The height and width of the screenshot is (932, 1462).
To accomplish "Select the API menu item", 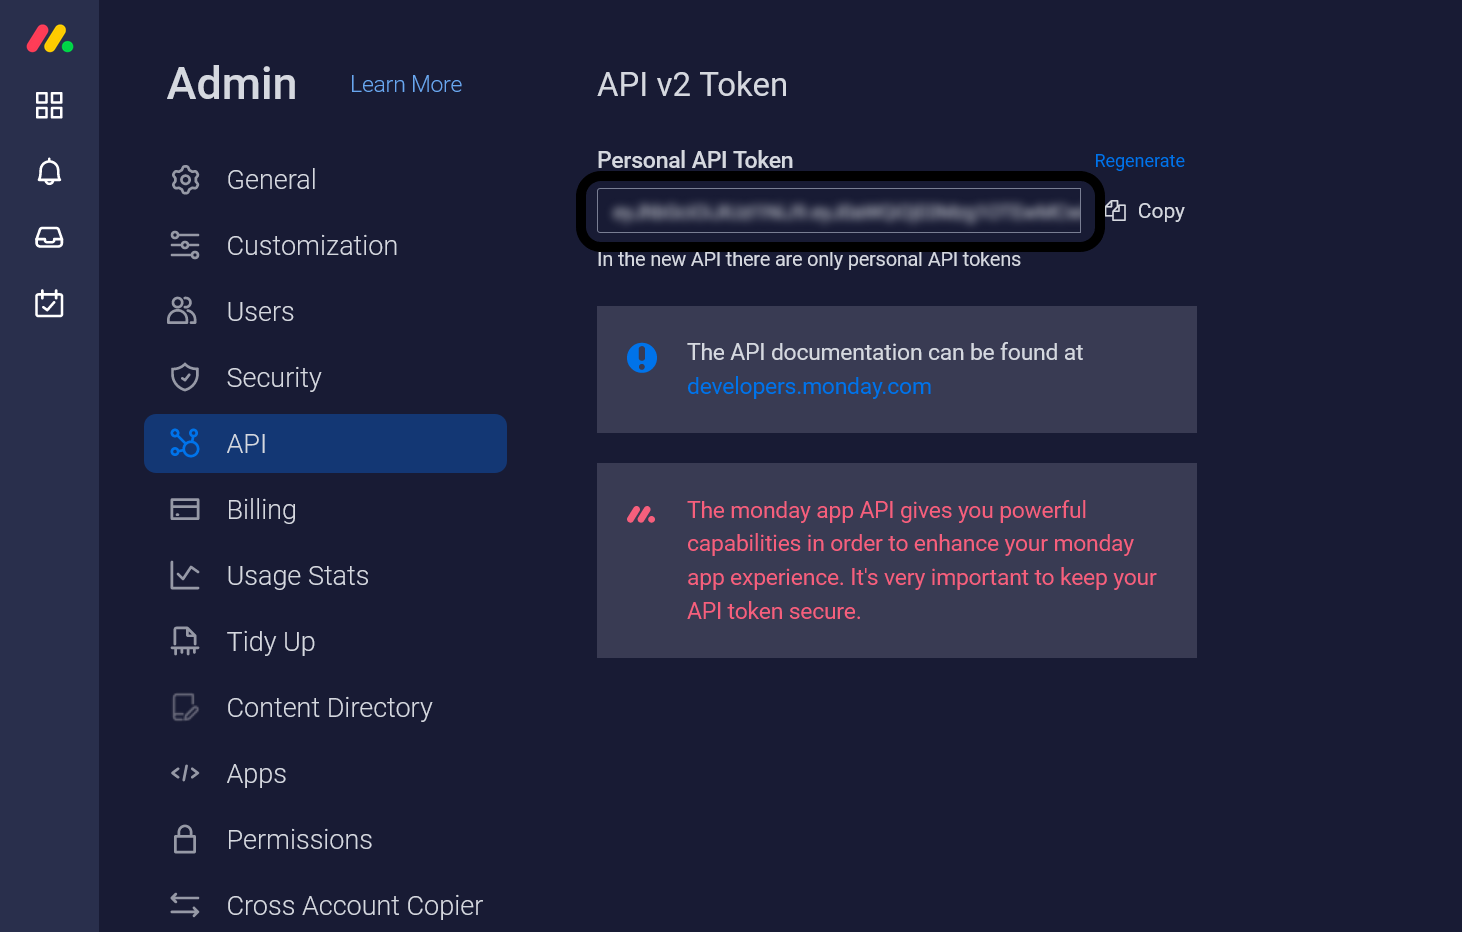I will 325,443.
